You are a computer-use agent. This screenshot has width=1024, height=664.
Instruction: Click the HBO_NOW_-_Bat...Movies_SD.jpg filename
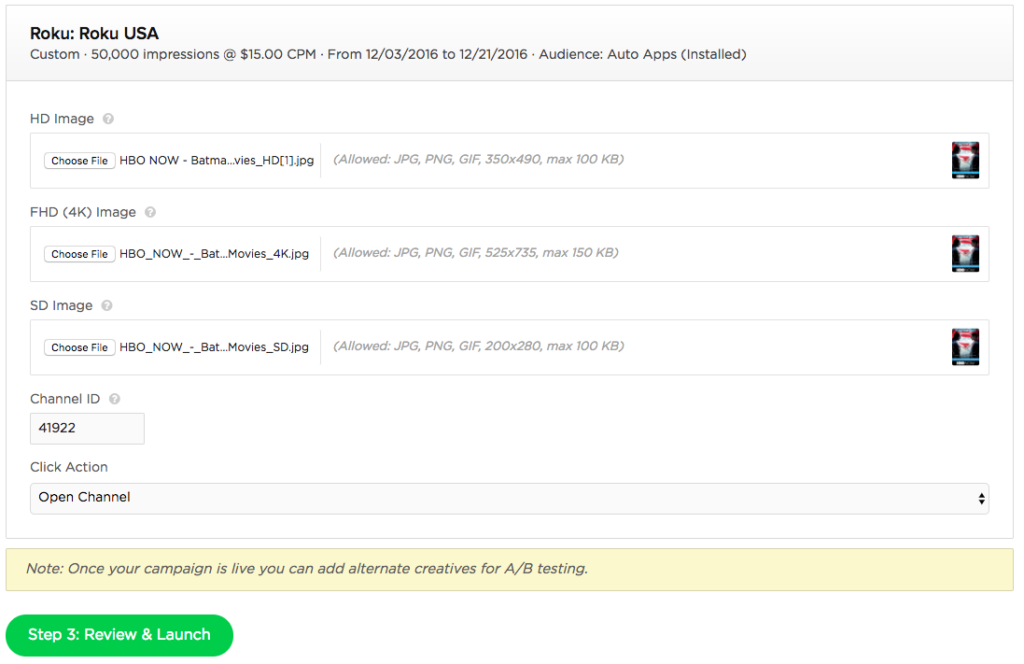(214, 347)
